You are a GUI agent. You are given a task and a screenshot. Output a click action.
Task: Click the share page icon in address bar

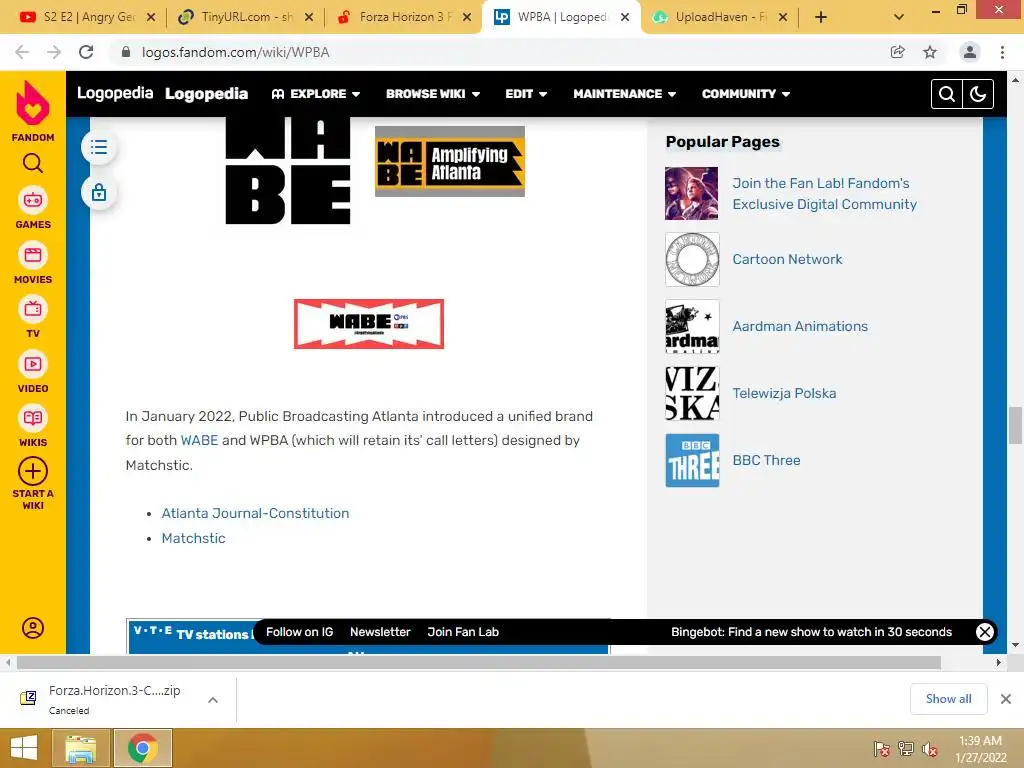[898, 52]
